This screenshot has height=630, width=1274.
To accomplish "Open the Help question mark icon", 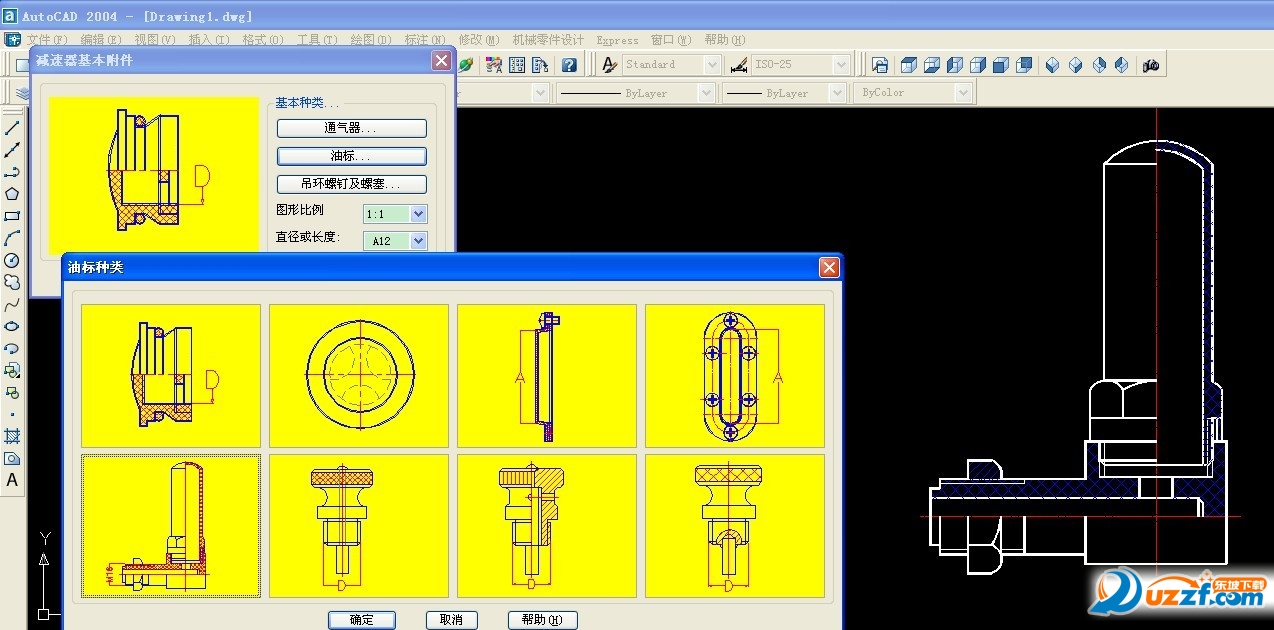I will pos(569,65).
